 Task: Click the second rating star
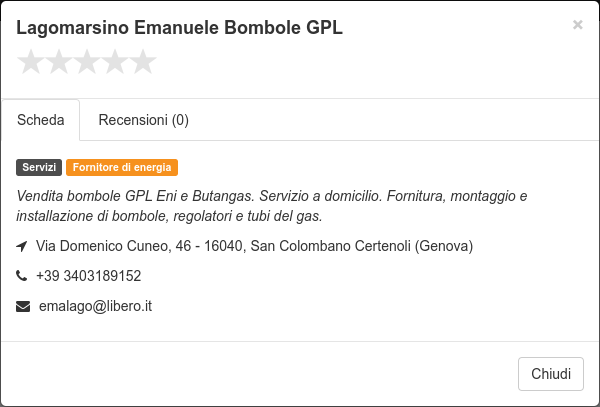point(59,62)
